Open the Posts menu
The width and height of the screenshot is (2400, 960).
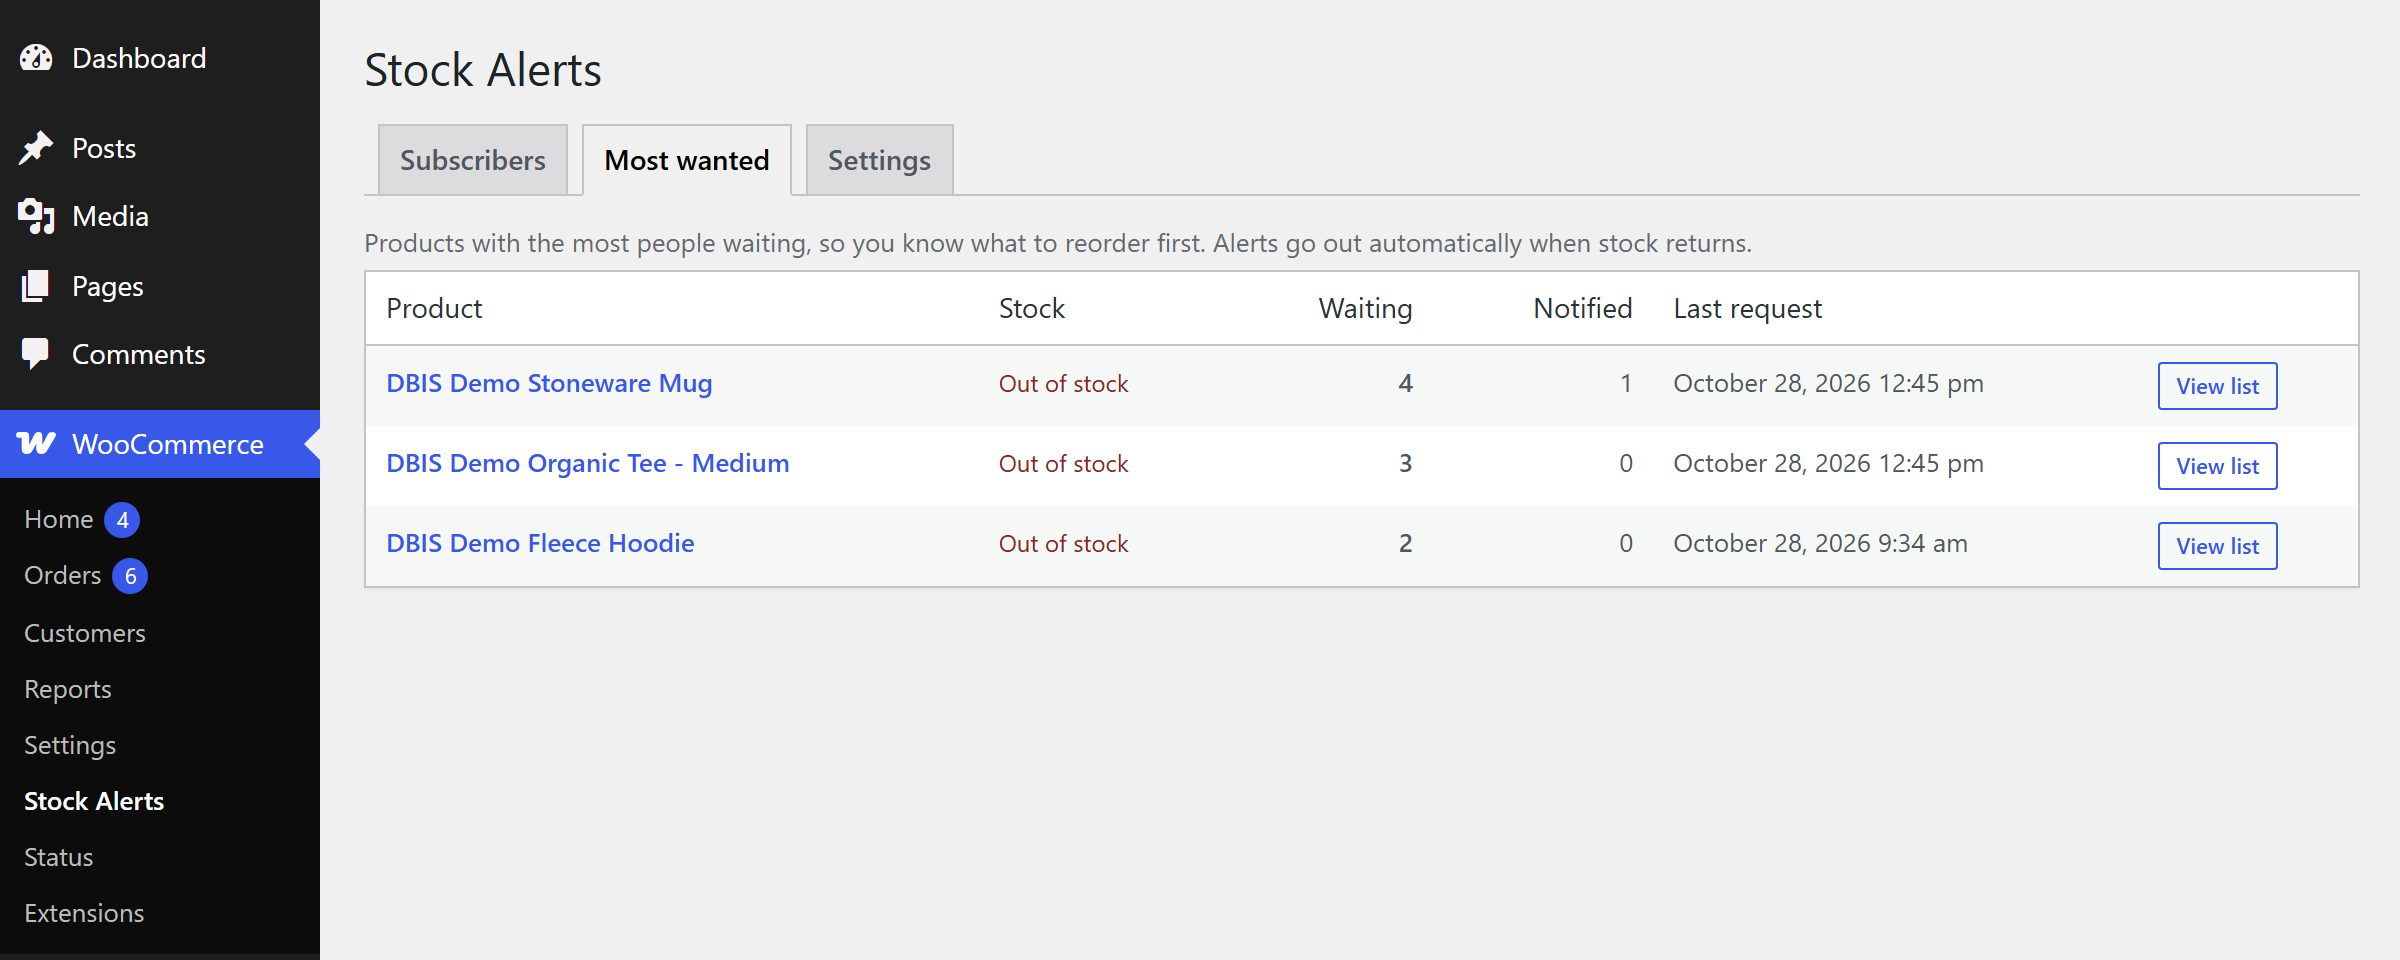[x=104, y=148]
